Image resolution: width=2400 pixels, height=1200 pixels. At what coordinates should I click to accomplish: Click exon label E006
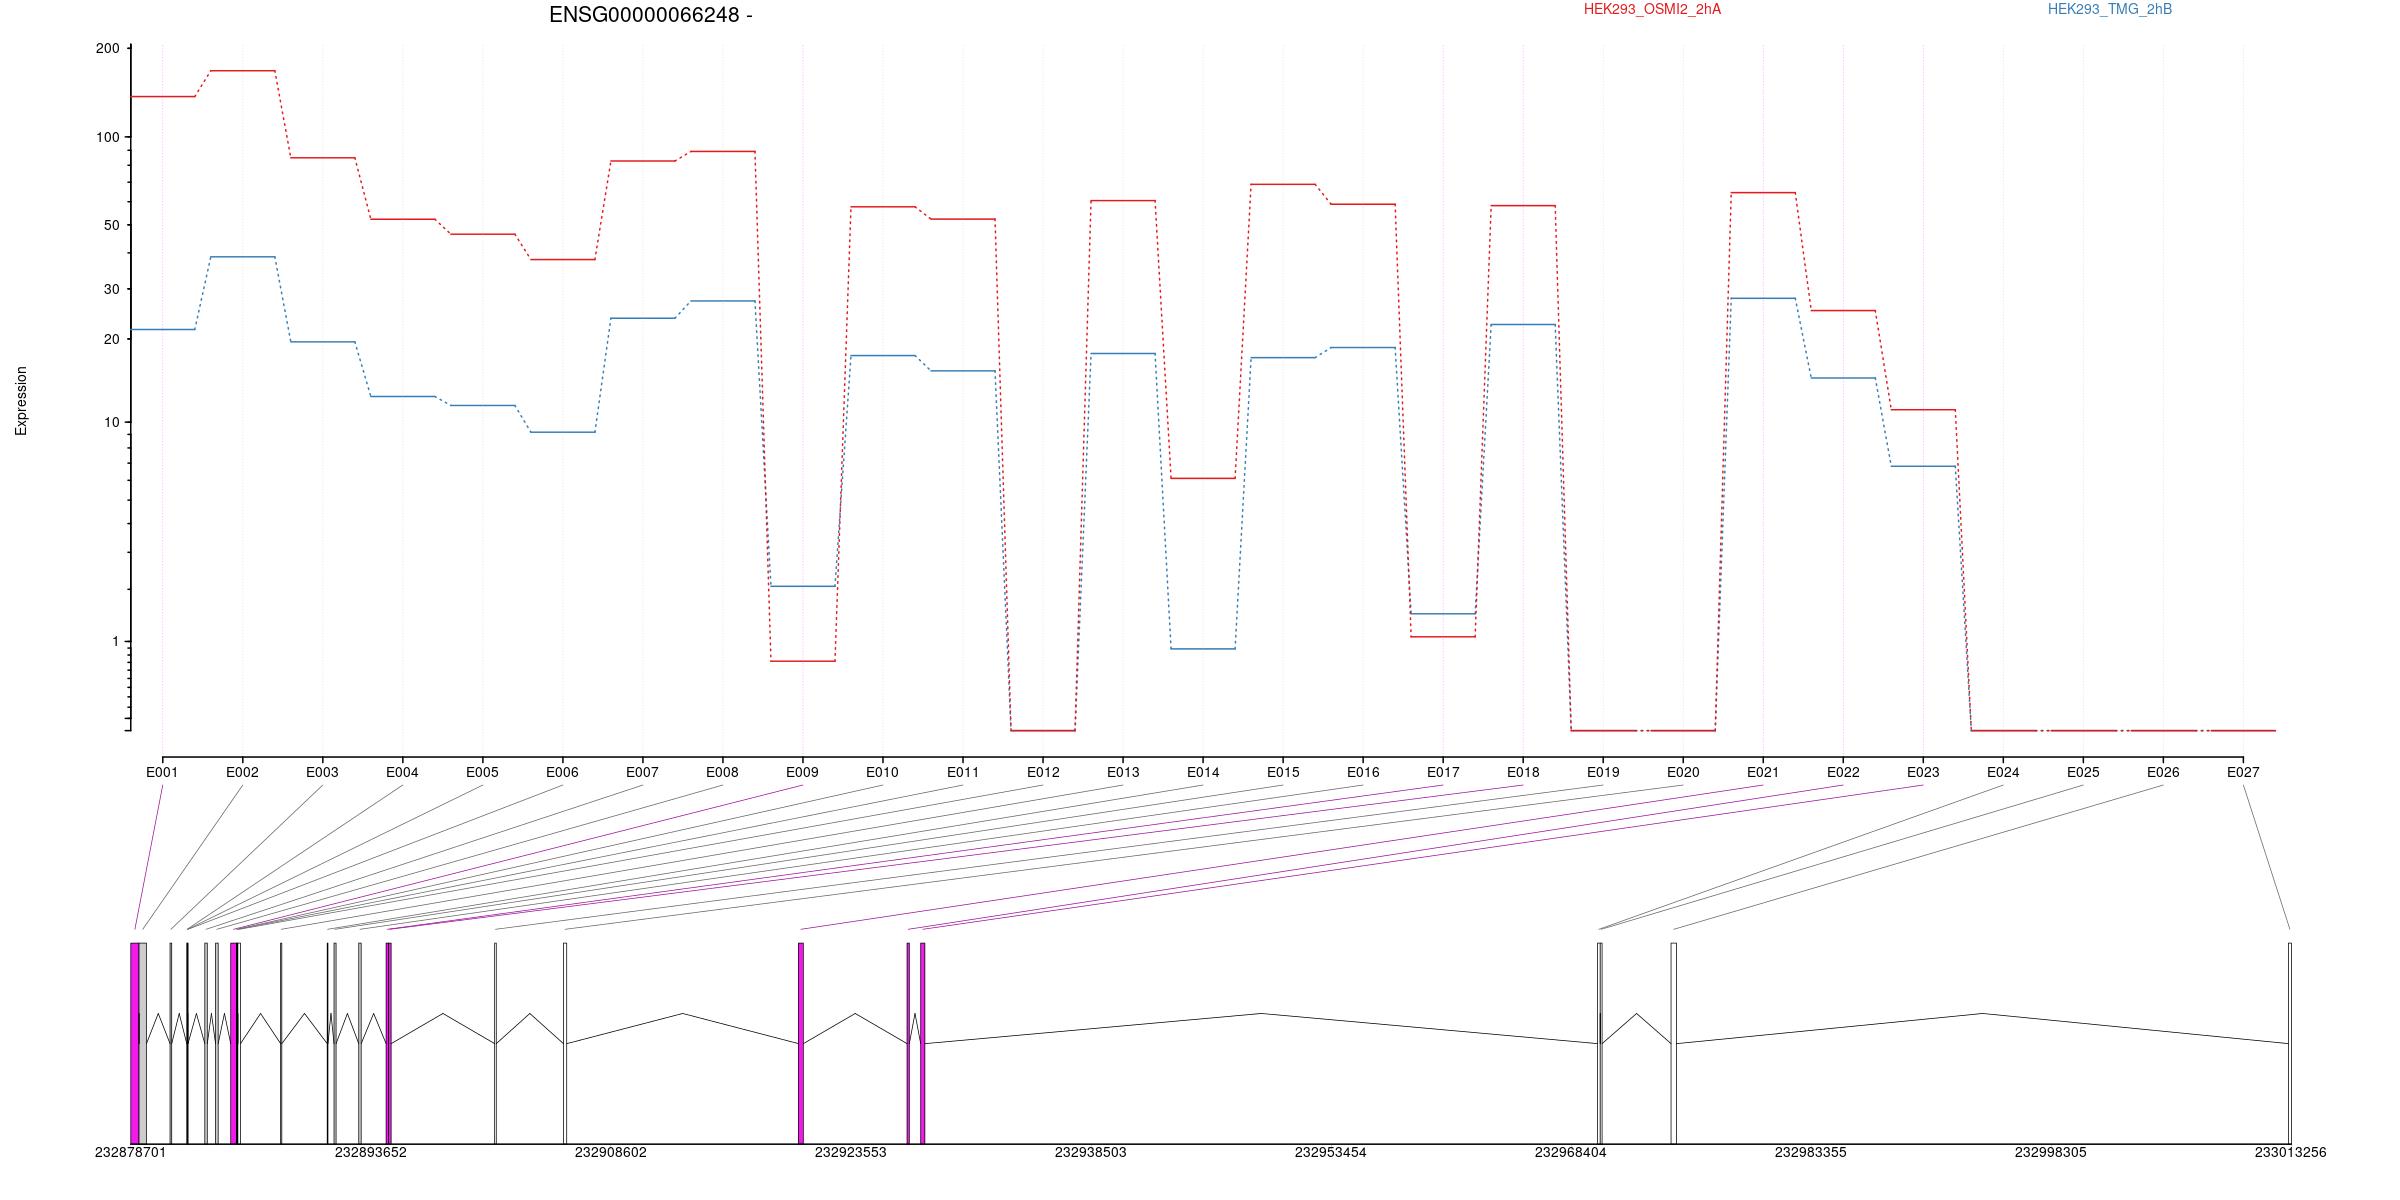pyautogui.click(x=562, y=772)
